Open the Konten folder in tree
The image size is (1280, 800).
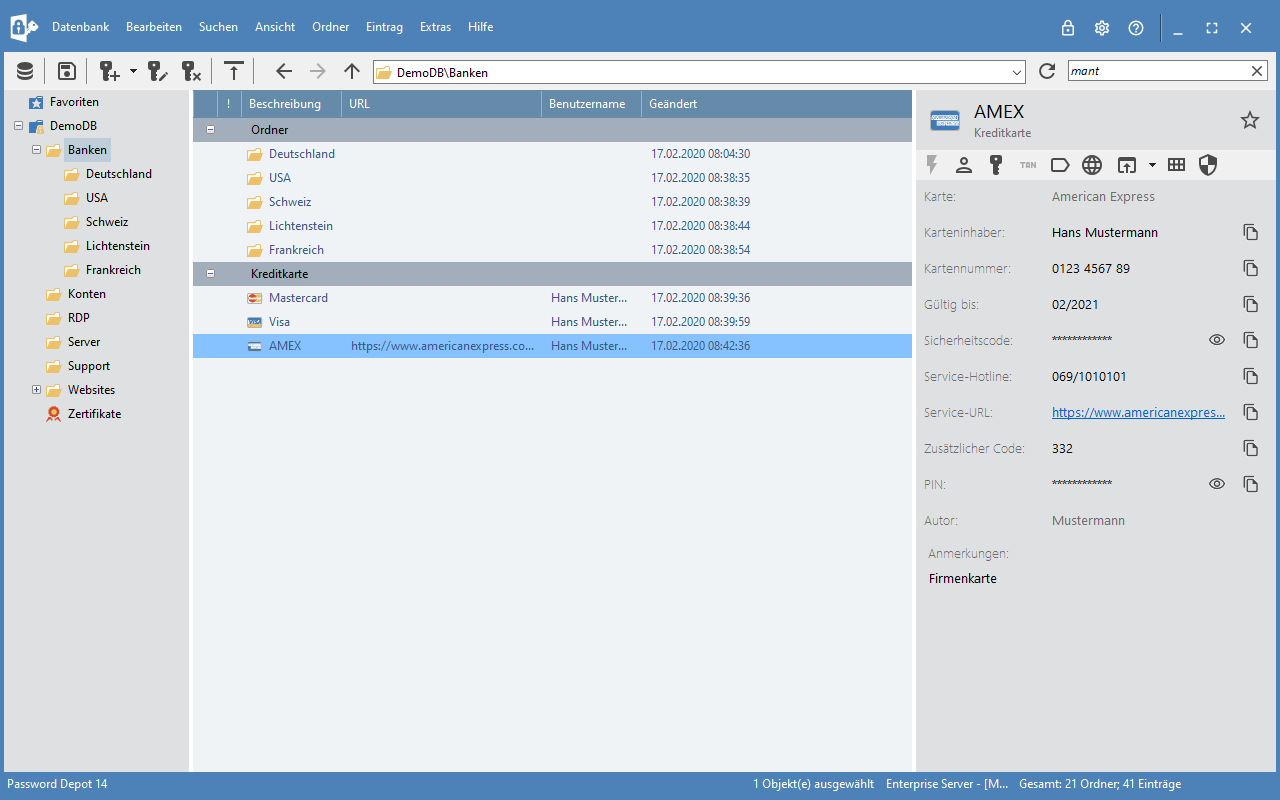tap(87, 294)
